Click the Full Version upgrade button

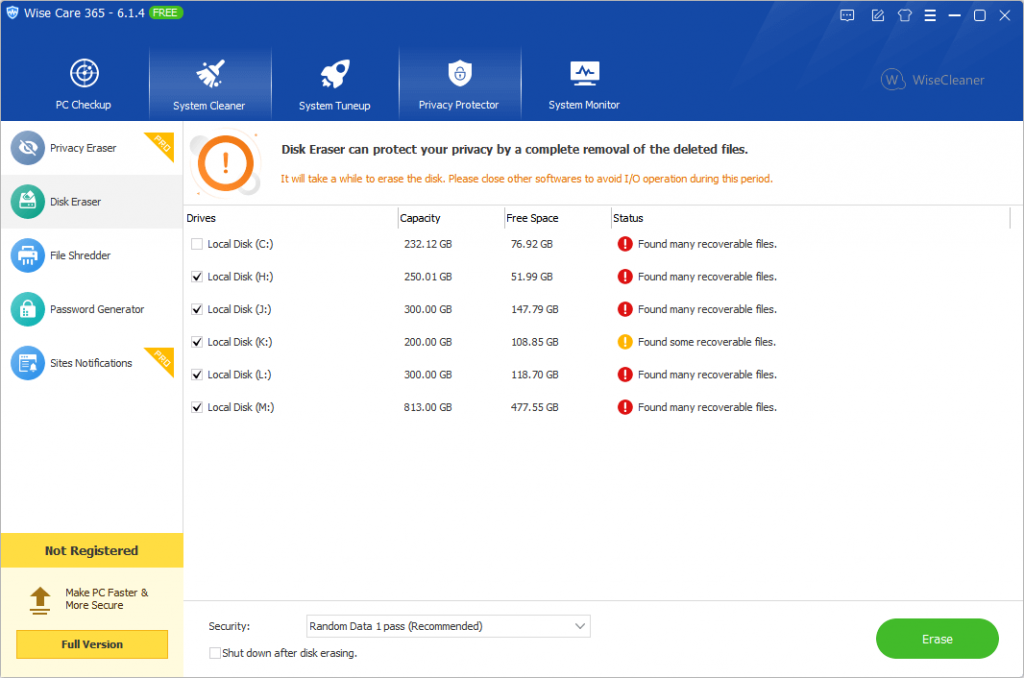click(92, 644)
